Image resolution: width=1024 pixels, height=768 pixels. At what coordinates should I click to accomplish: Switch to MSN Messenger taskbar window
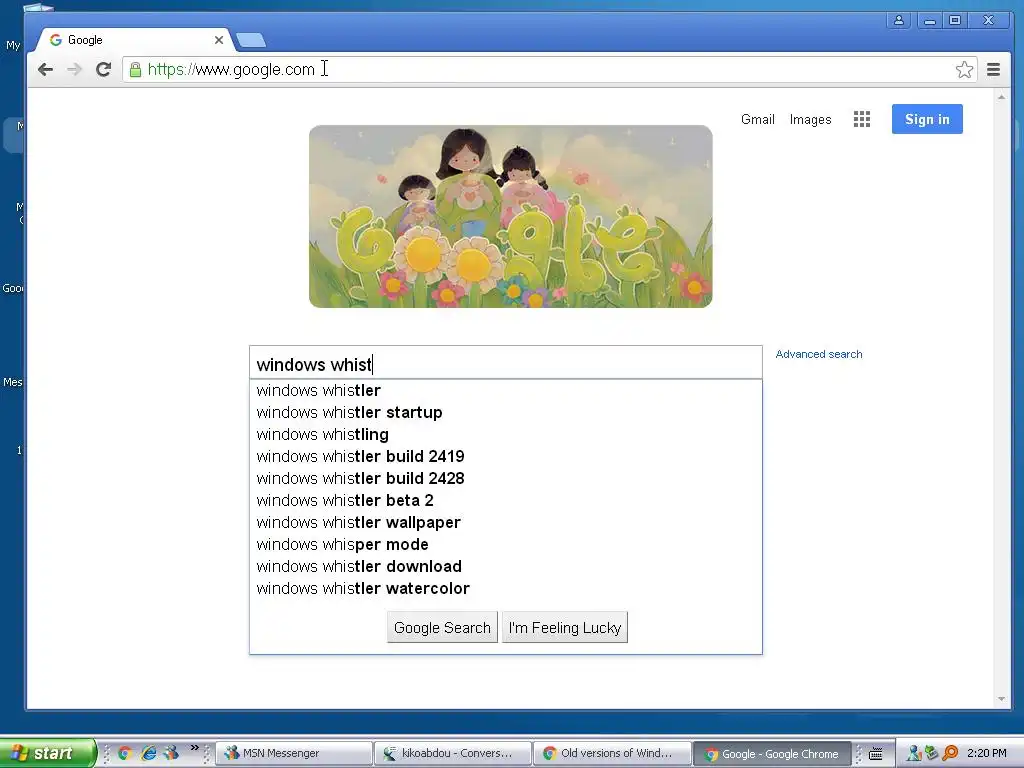294,753
